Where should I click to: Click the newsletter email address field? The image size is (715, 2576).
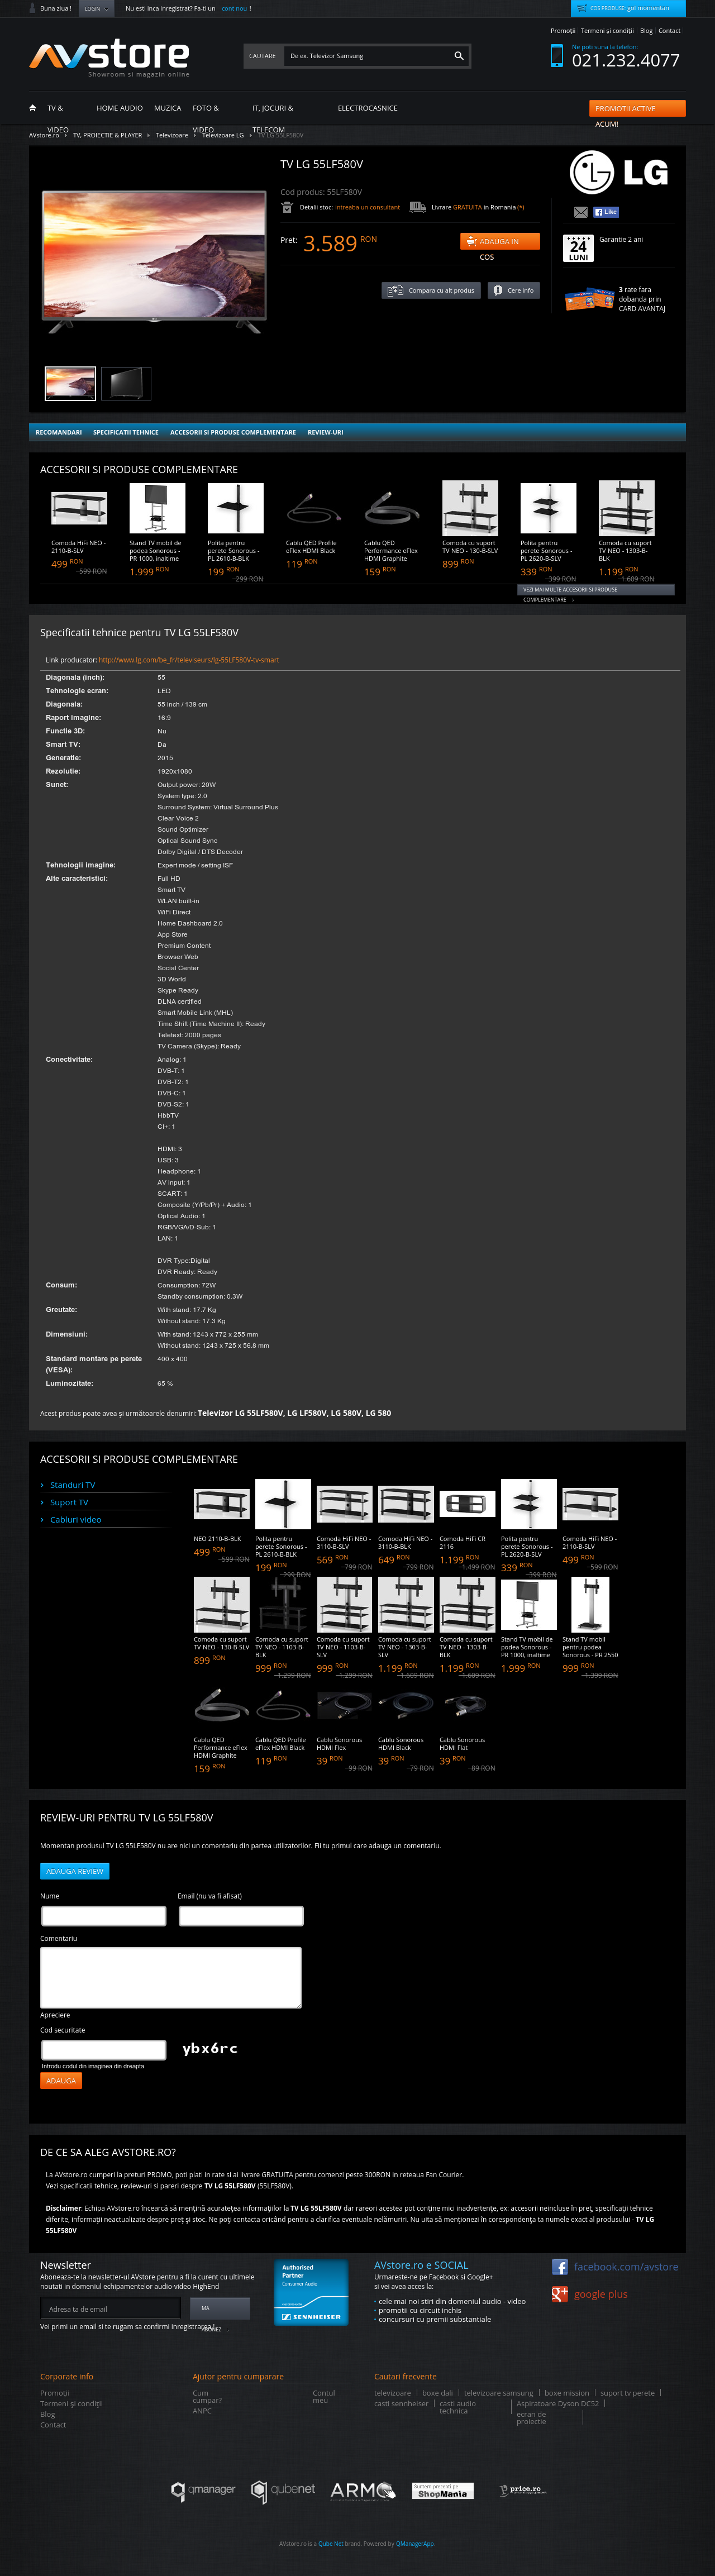[x=110, y=2308]
